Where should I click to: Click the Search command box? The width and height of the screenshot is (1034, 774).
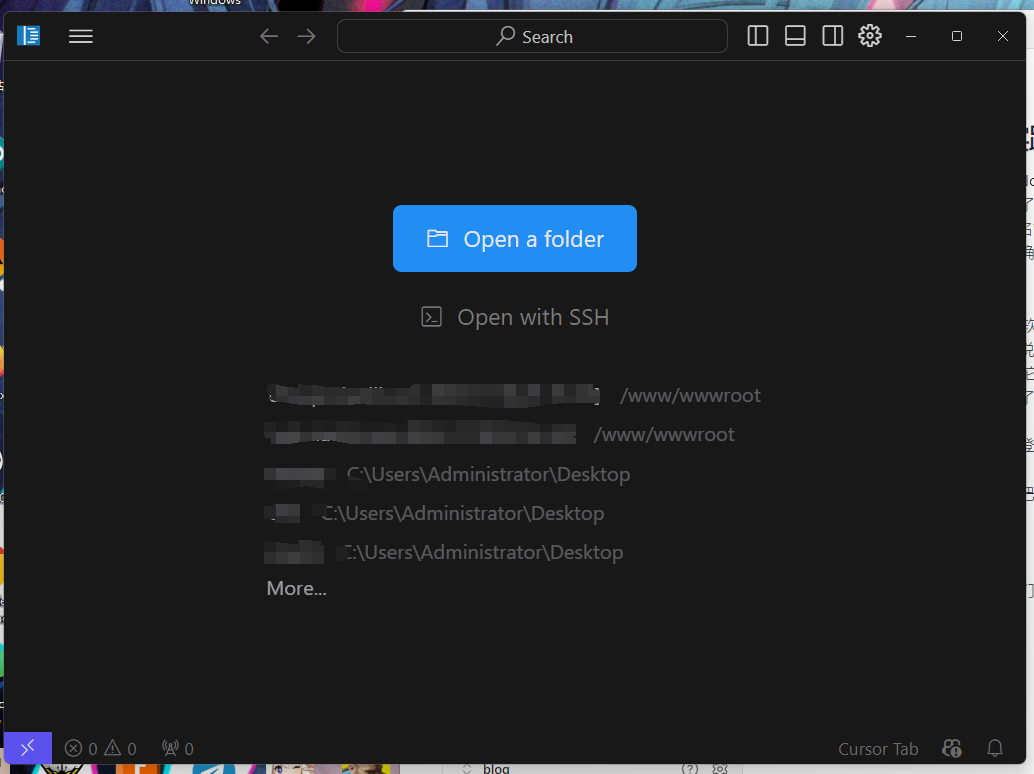[x=532, y=37]
